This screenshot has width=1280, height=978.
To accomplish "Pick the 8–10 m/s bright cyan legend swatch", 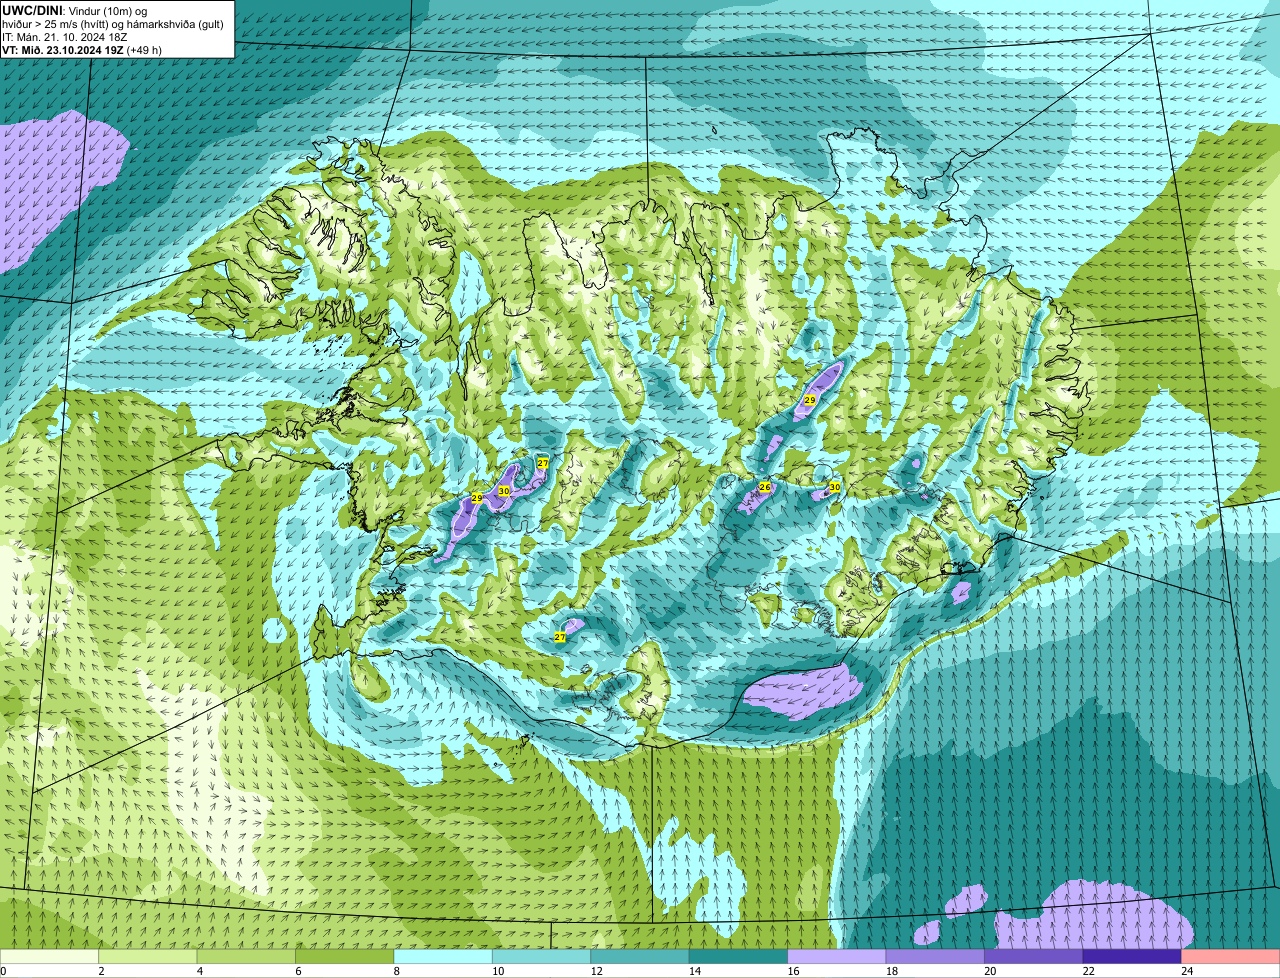I will (444, 956).
